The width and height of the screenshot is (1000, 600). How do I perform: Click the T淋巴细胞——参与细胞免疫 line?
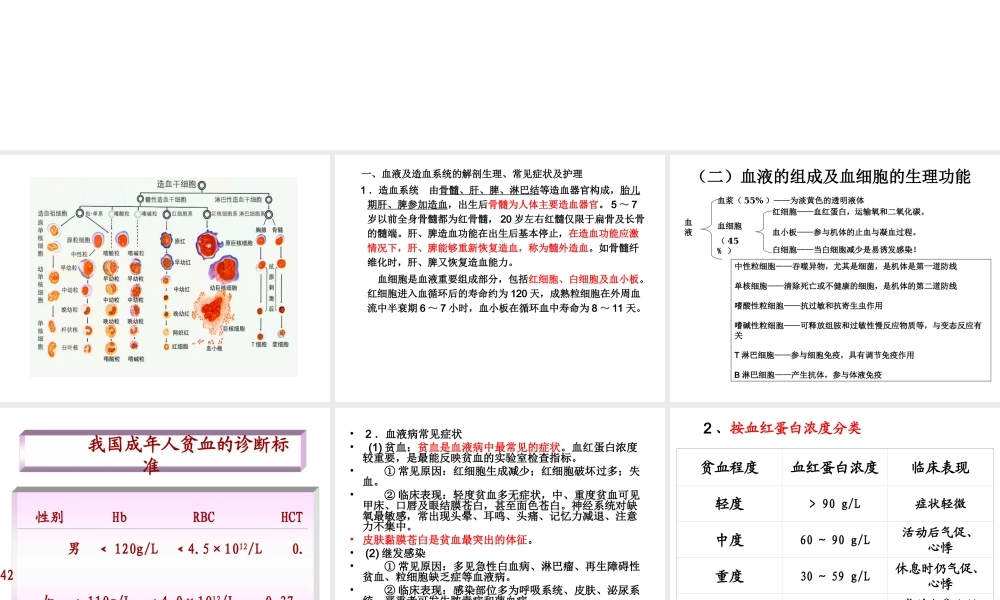pyautogui.click(x=824, y=355)
